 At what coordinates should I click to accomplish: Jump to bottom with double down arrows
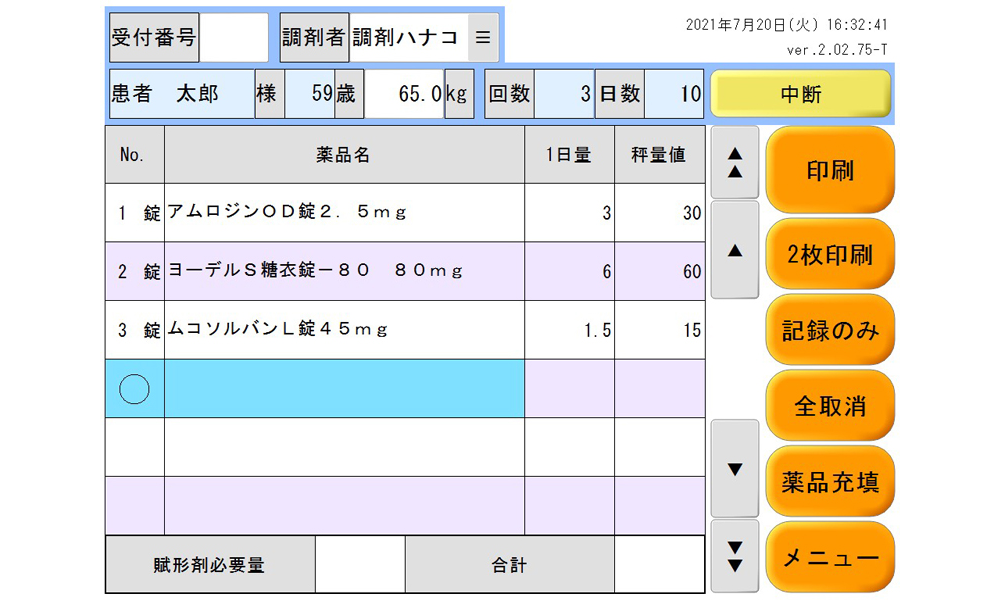point(735,556)
